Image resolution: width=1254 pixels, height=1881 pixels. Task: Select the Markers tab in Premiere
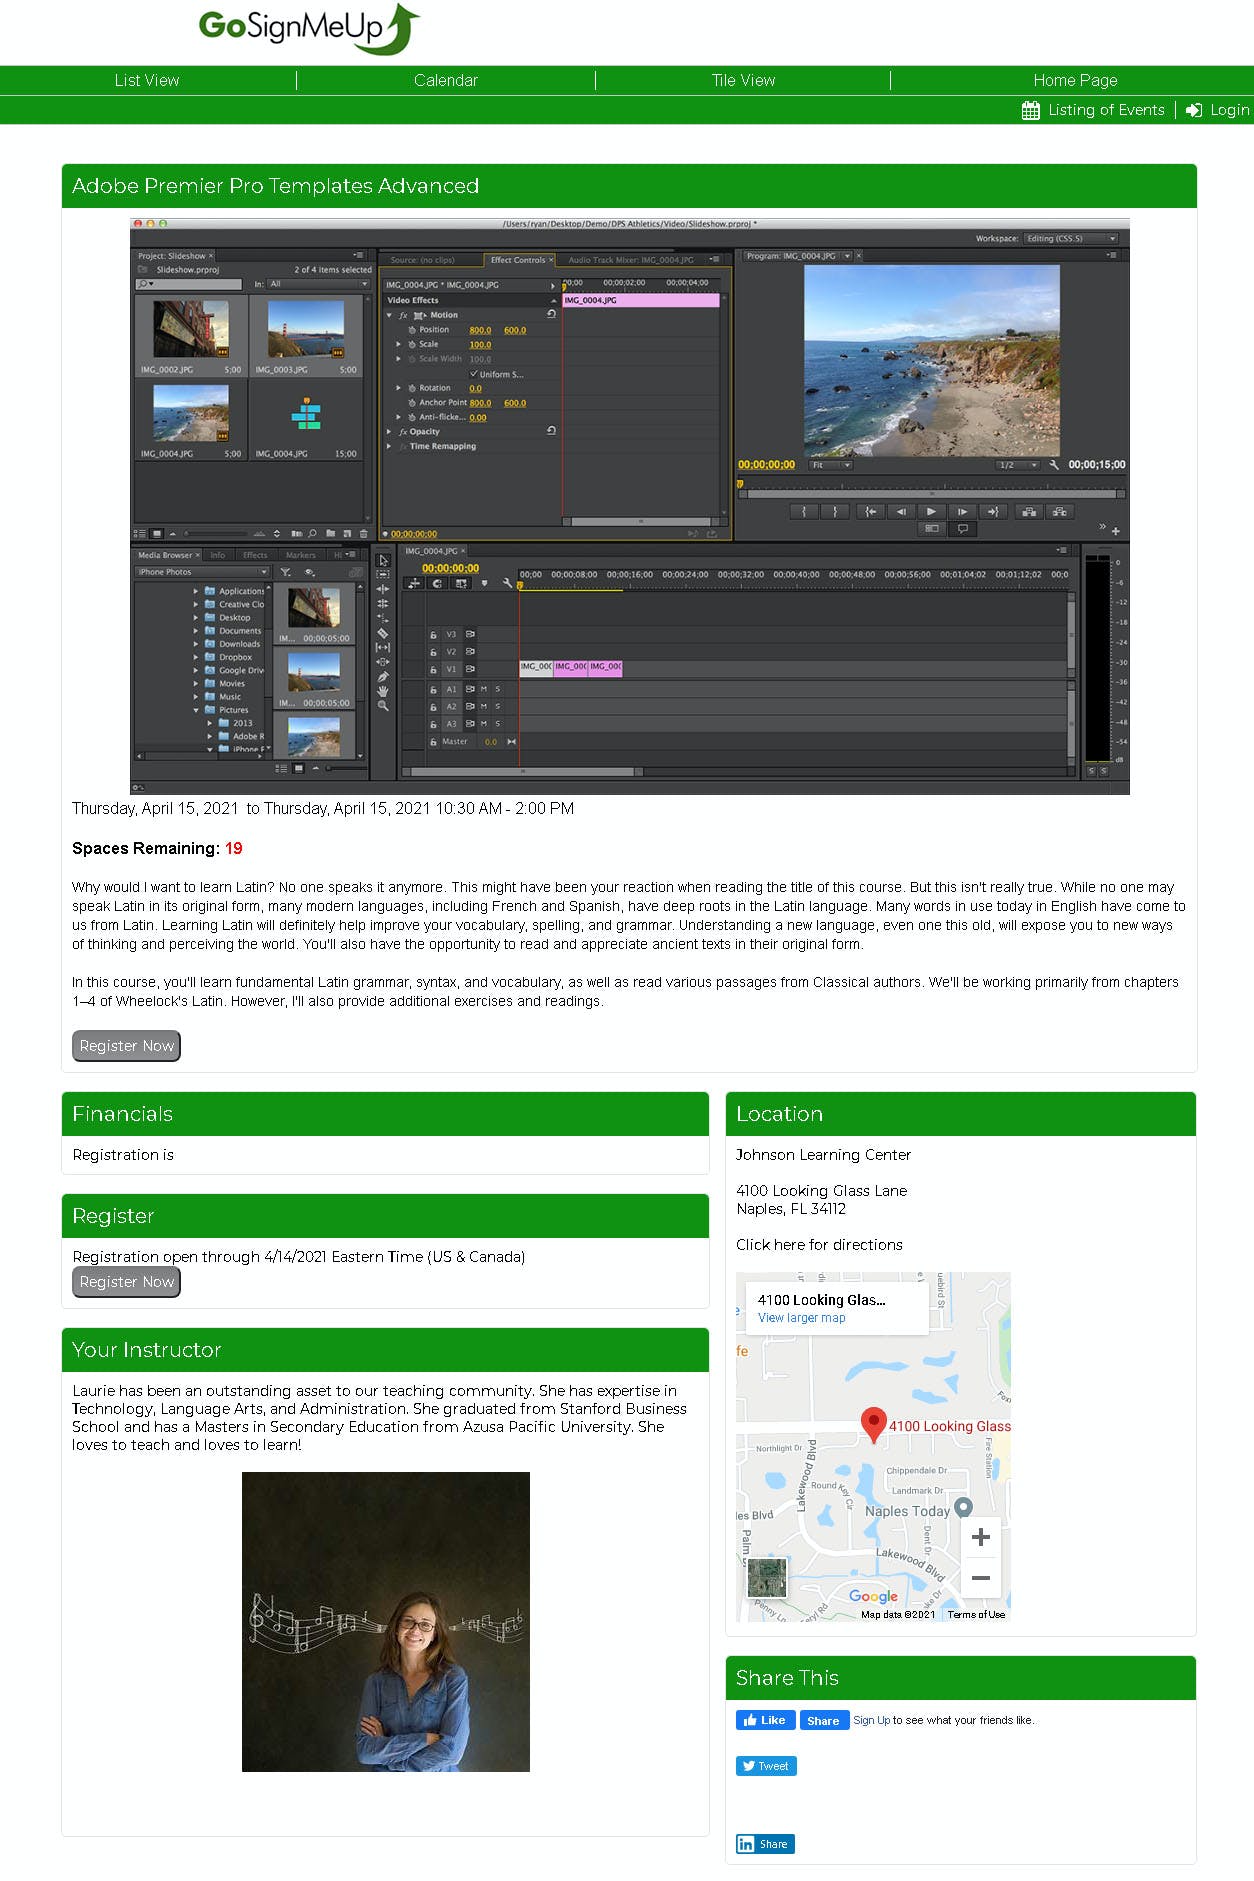click(x=300, y=555)
